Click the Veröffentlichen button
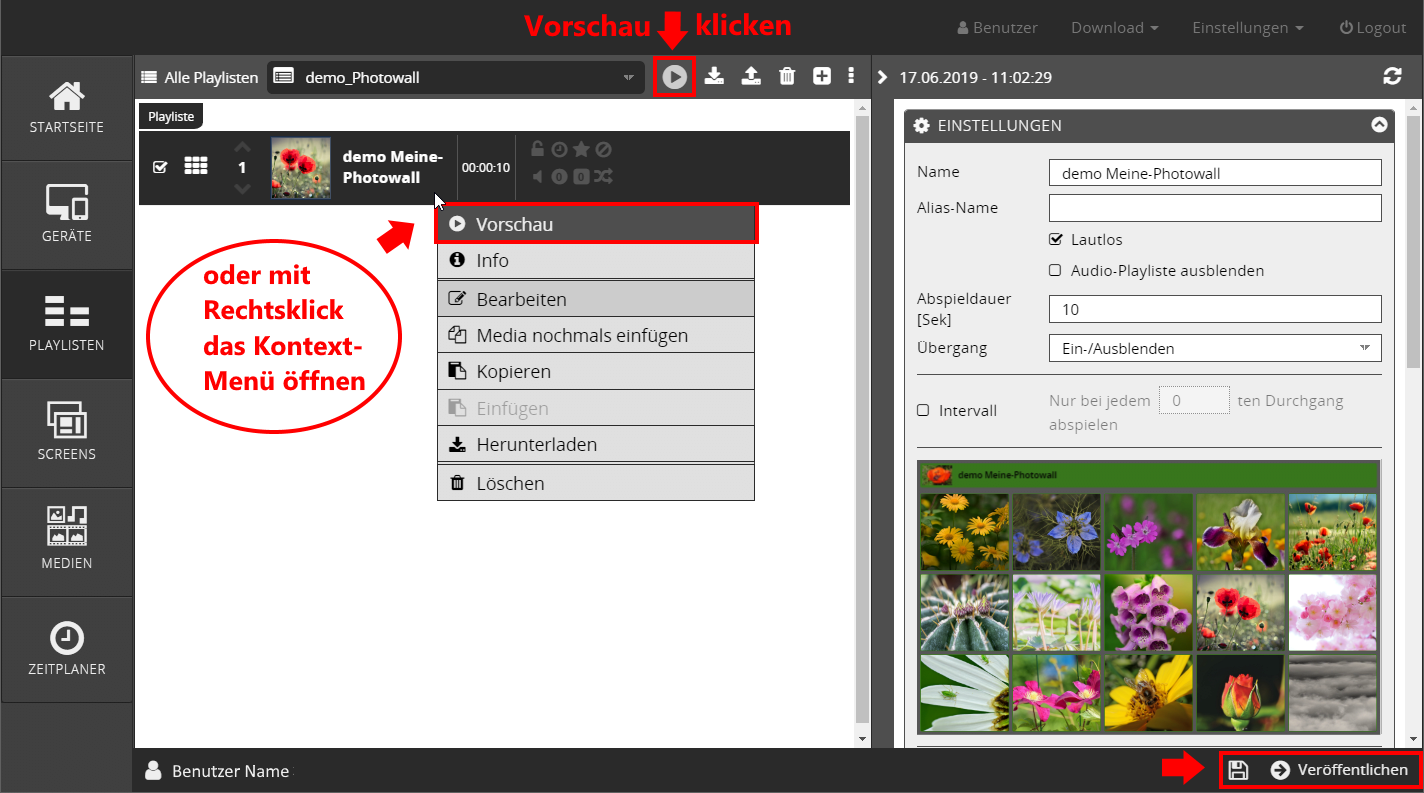1424x793 pixels. (1339, 770)
